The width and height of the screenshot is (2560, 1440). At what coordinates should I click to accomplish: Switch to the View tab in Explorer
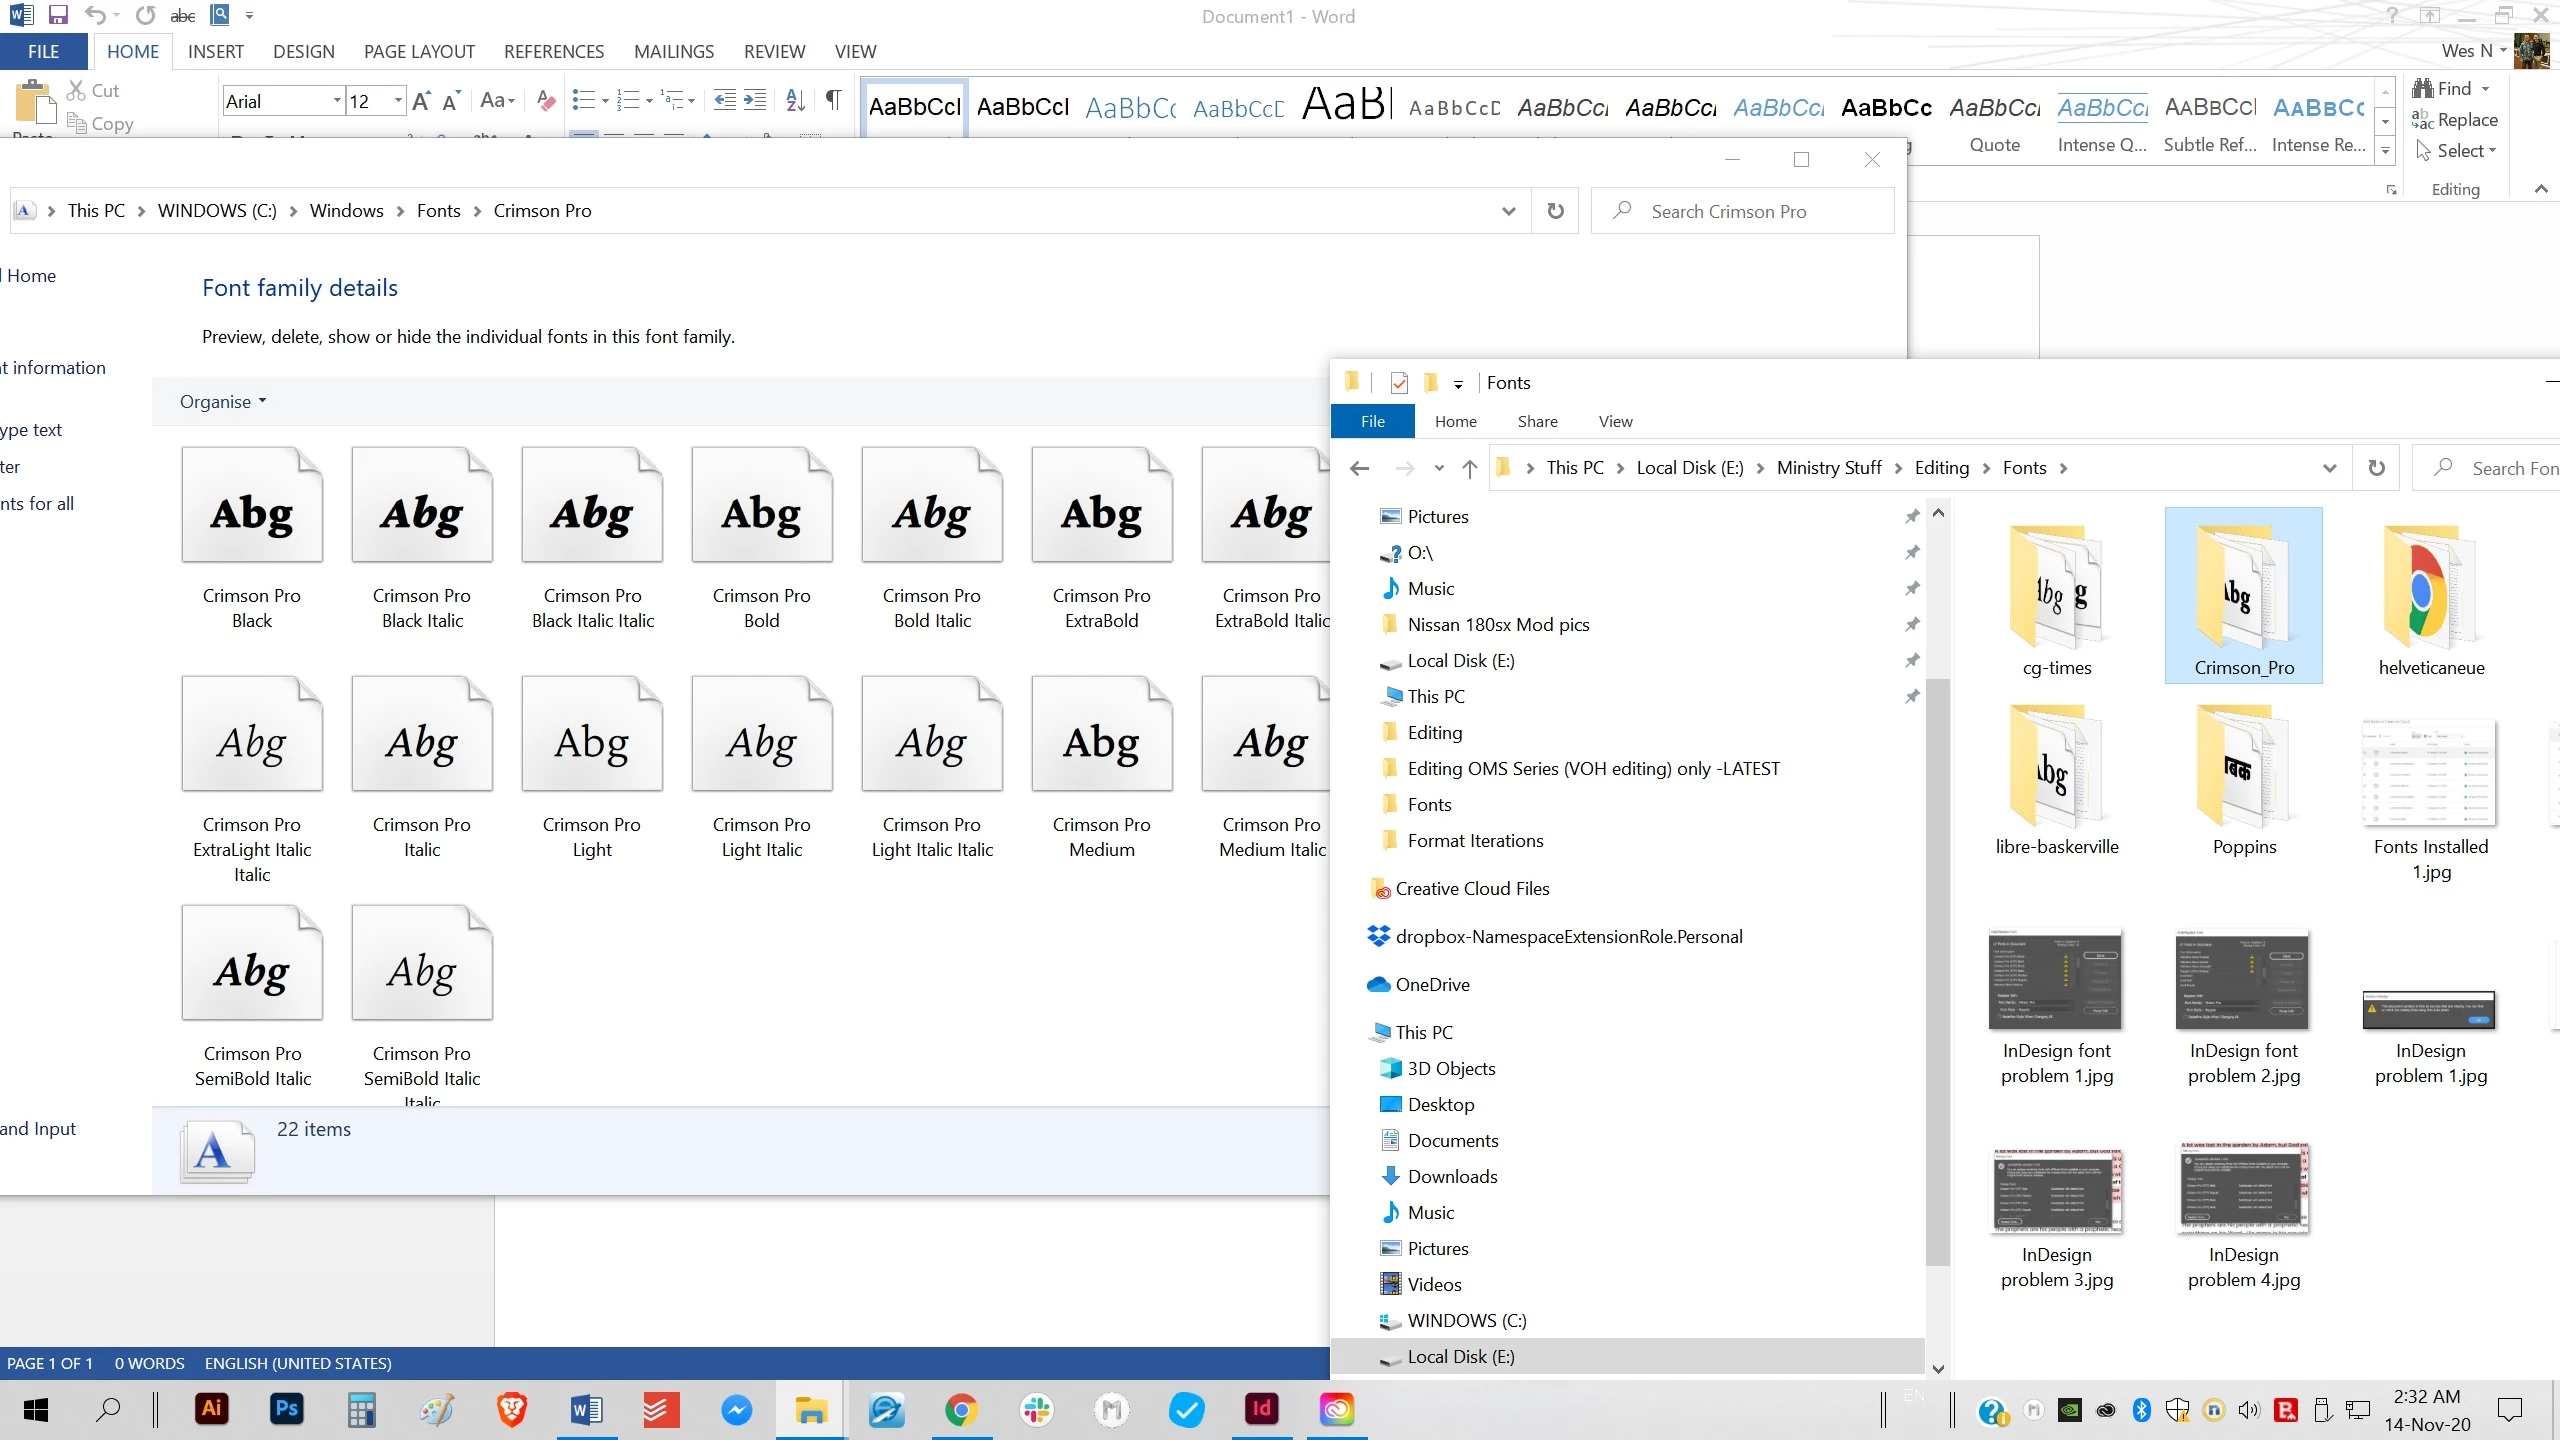[1615, 422]
